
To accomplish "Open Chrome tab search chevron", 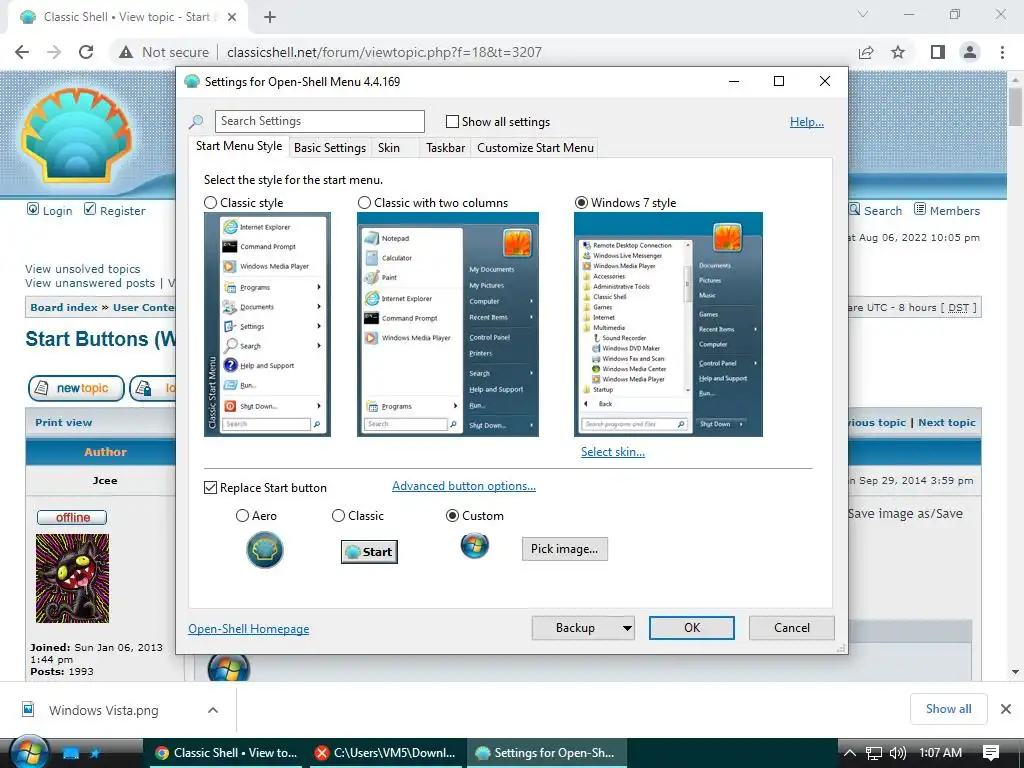I will point(863,14).
